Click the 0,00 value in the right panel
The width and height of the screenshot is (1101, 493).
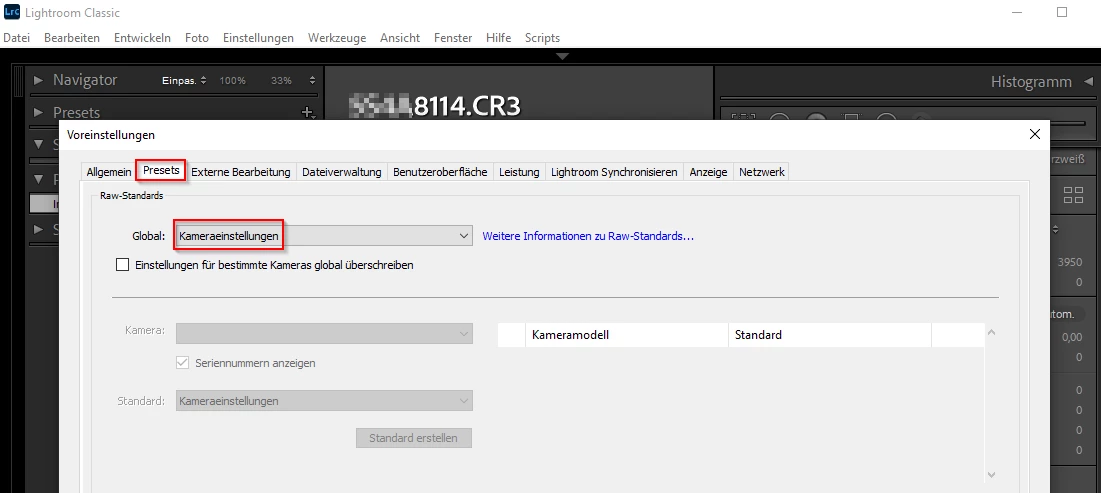click(x=1072, y=338)
